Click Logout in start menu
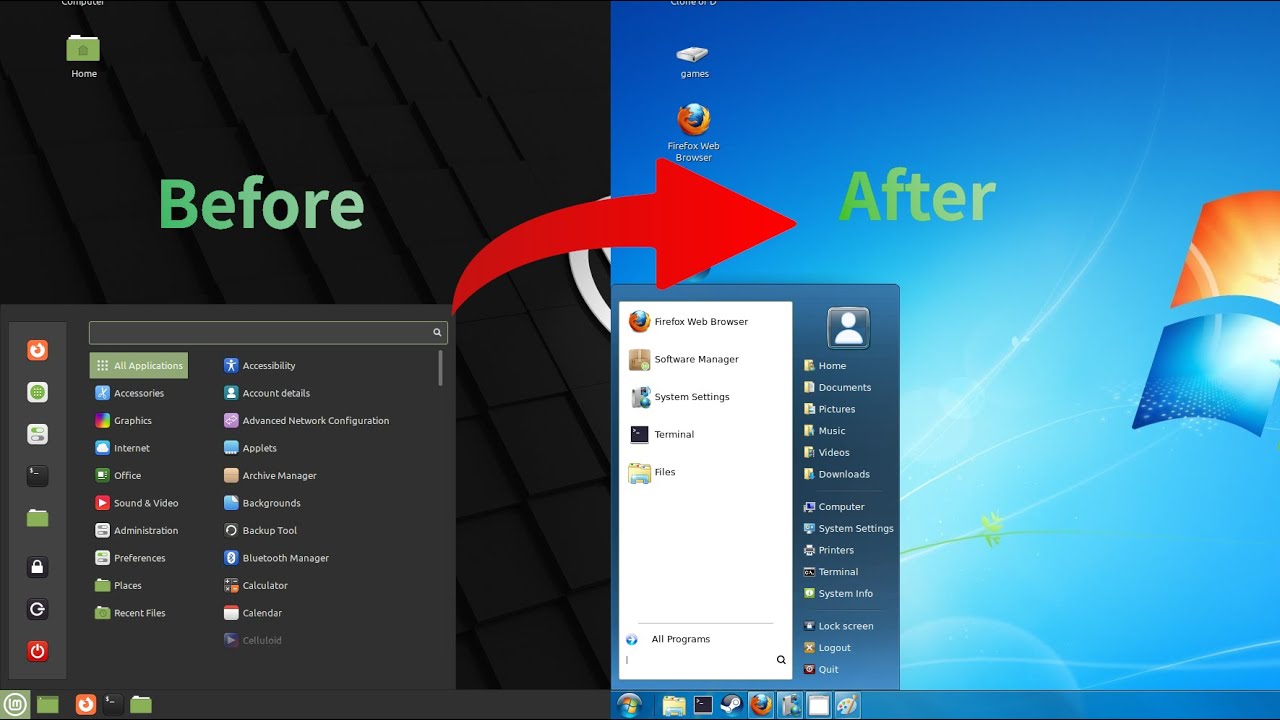The image size is (1280, 720). coord(827,648)
